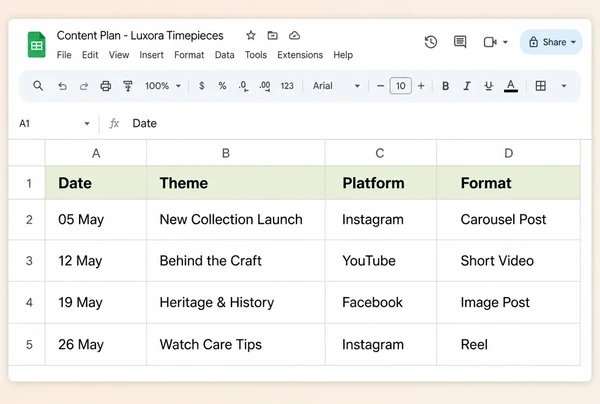The height and width of the screenshot is (404, 600).
Task: Open version history clock icon
Action: [431, 42]
